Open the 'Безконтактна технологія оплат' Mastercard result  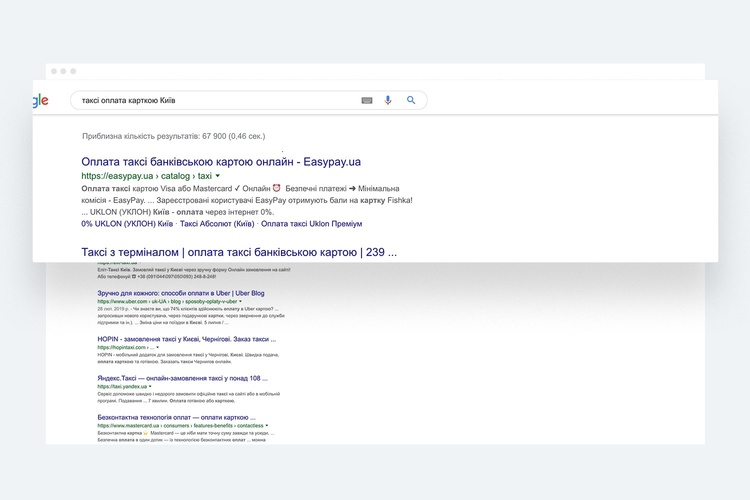[x=176, y=418]
